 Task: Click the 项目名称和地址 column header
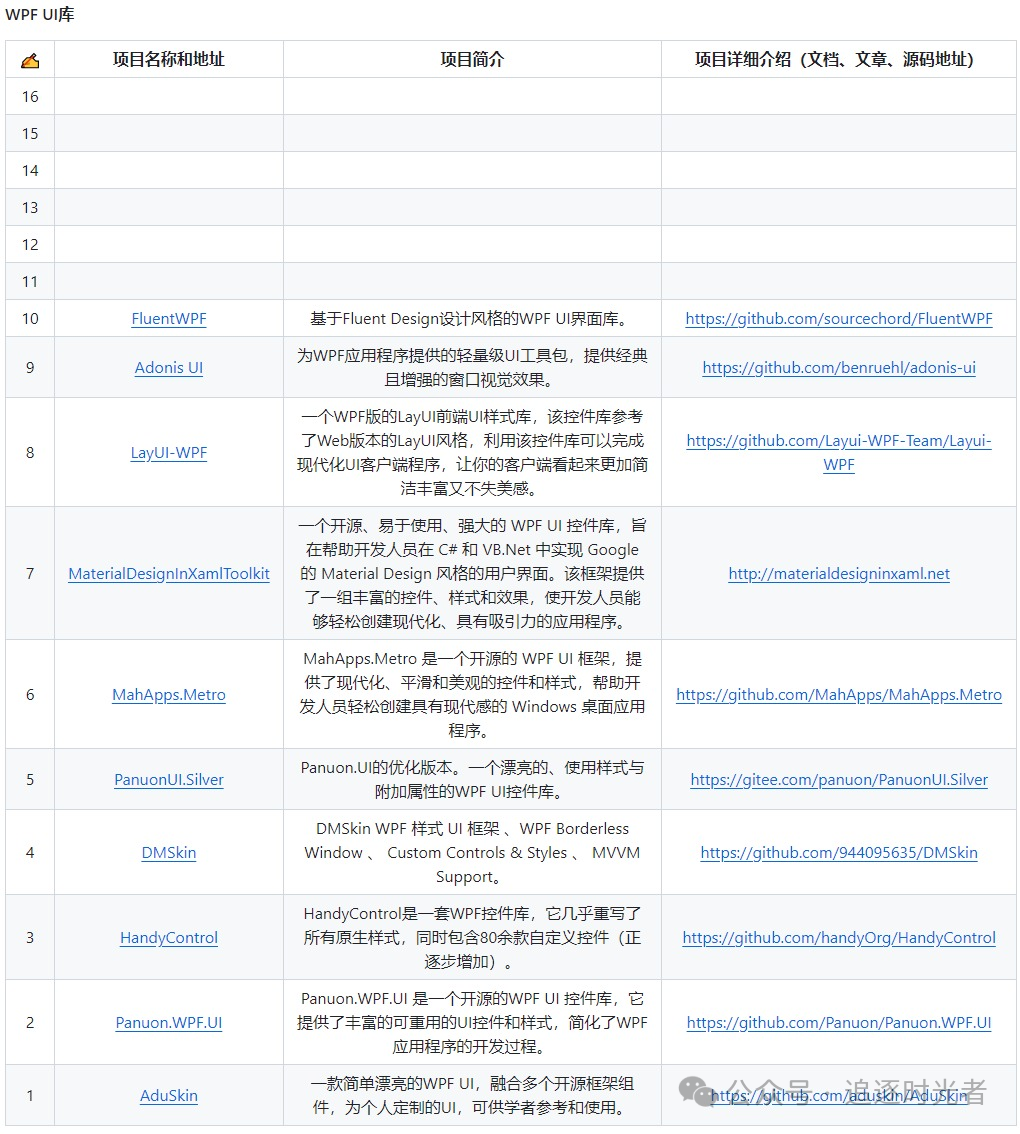[x=169, y=59]
